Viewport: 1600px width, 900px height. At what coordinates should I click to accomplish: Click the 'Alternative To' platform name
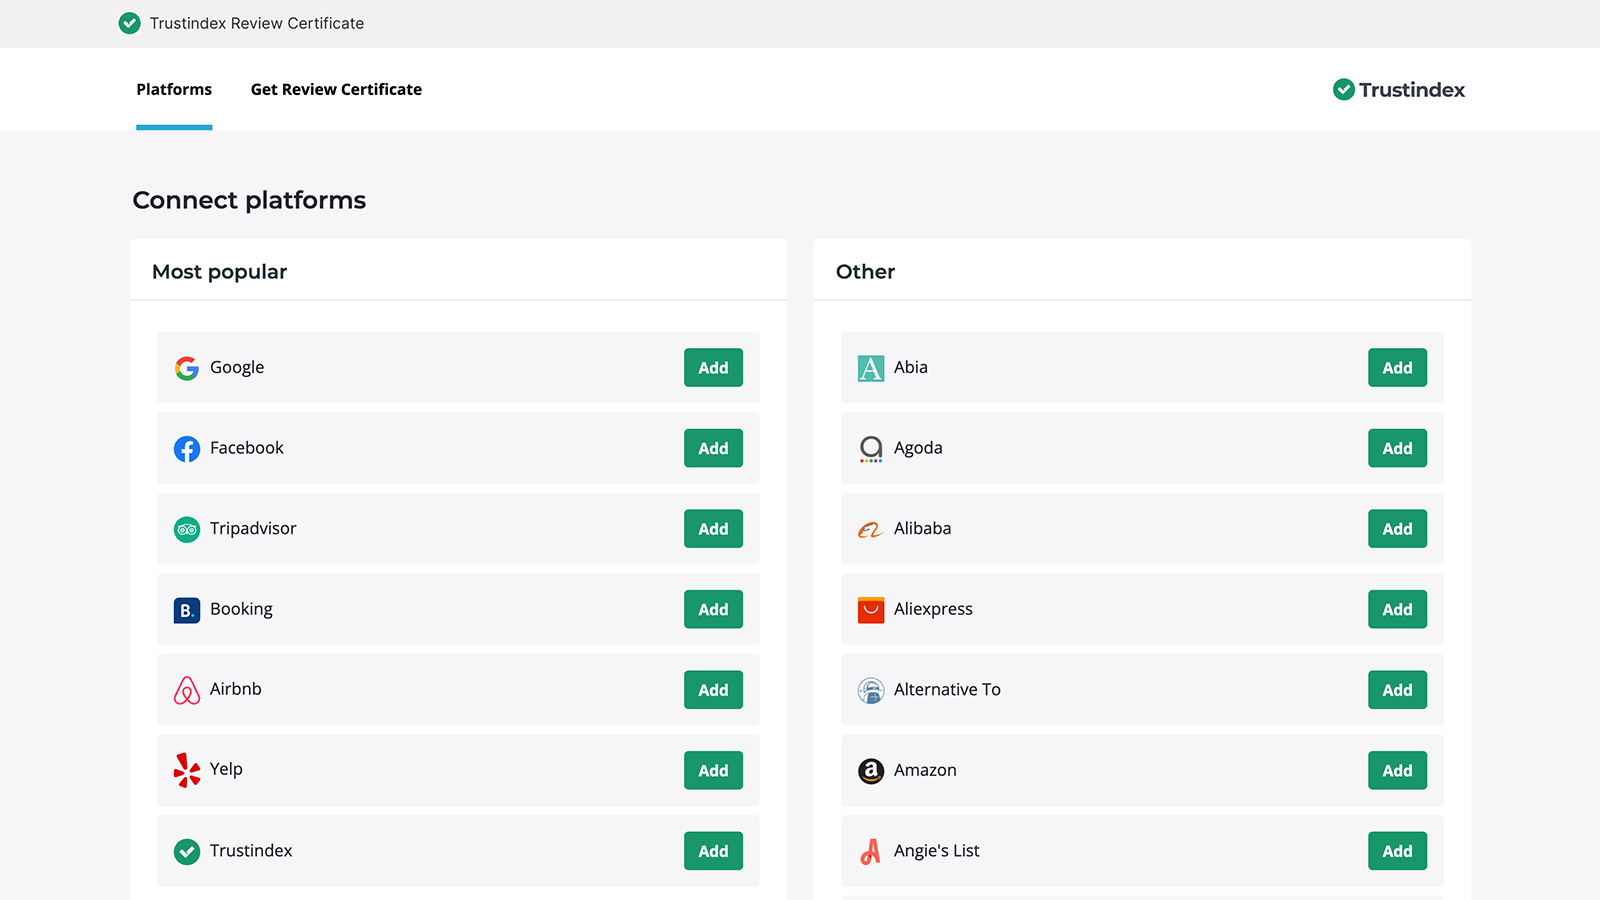click(x=947, y=689)
